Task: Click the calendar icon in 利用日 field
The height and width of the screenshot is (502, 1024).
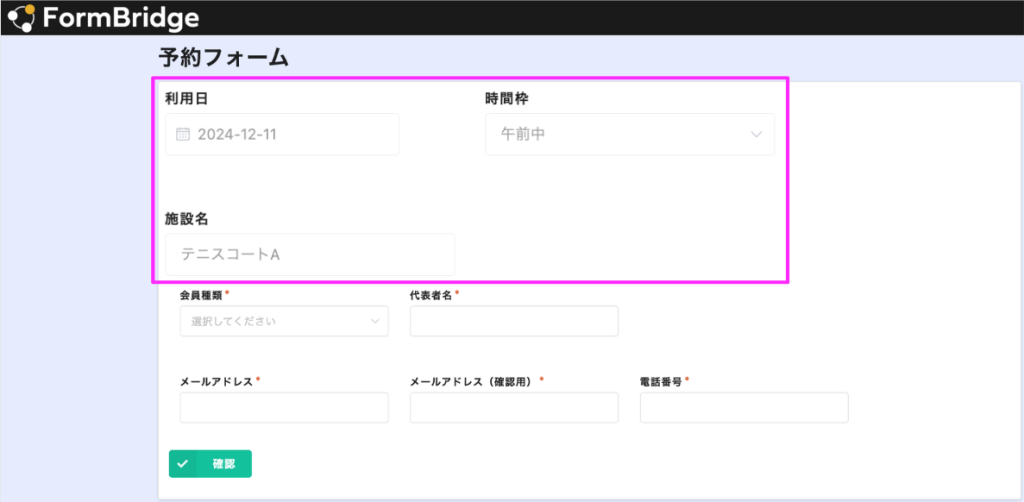Action: [183, 134]
